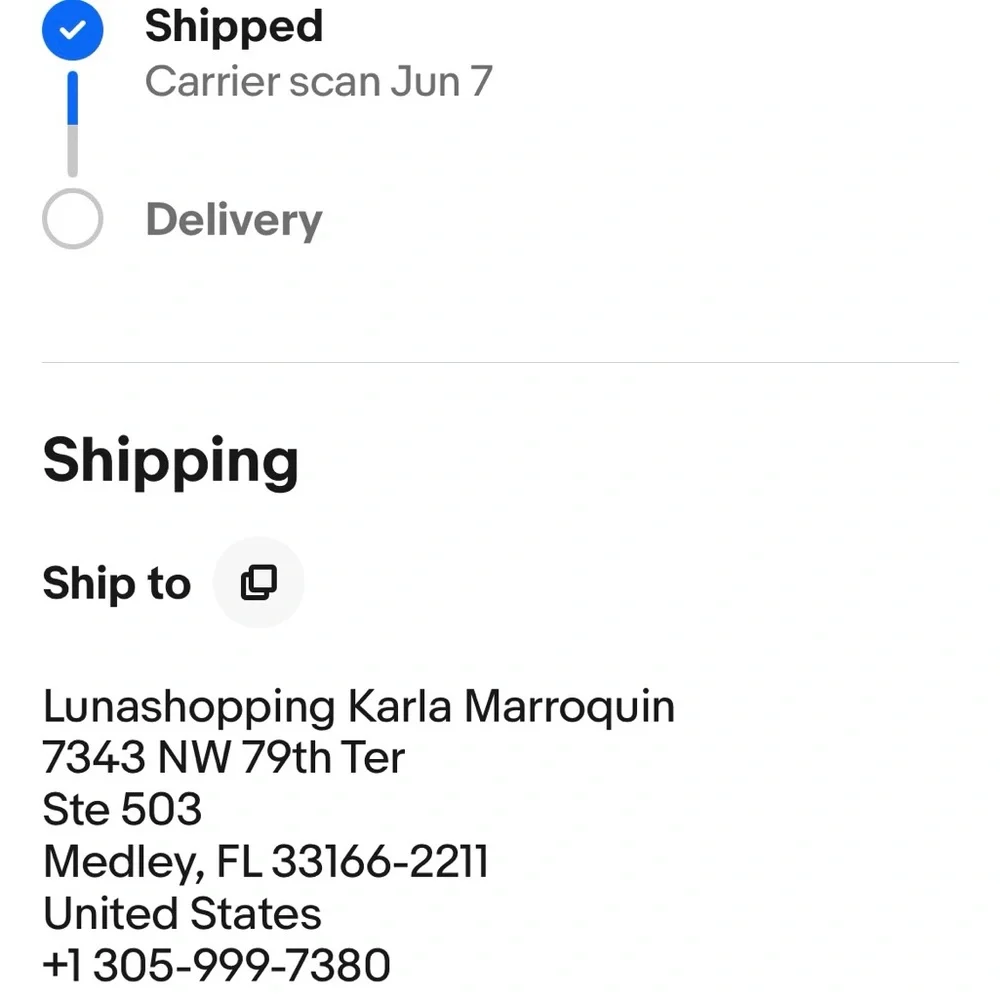The height and width of the screenshot is (1000, 1000).
Task: Click the gray segment of the progress line
Action: [x=72, y=152]
